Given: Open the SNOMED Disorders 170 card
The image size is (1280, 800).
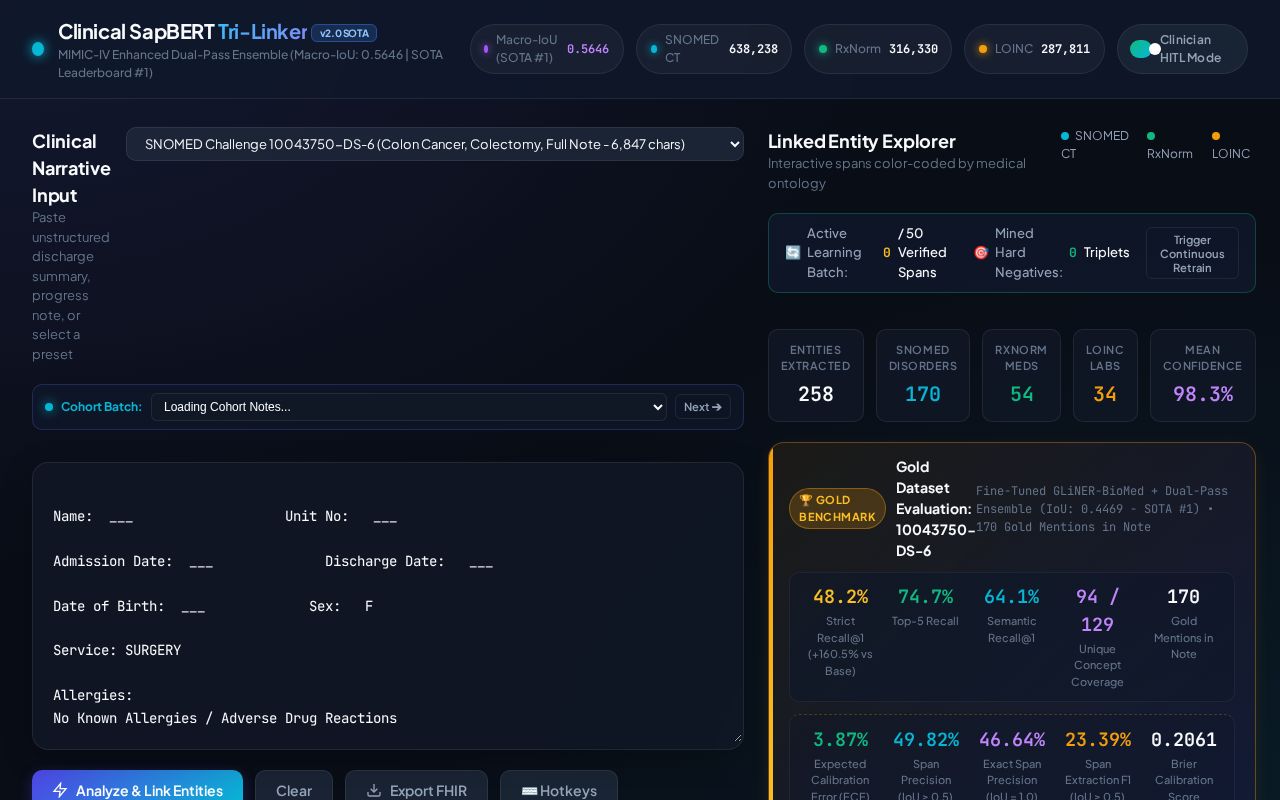Looking at the screenshot, I should point(923,375).
